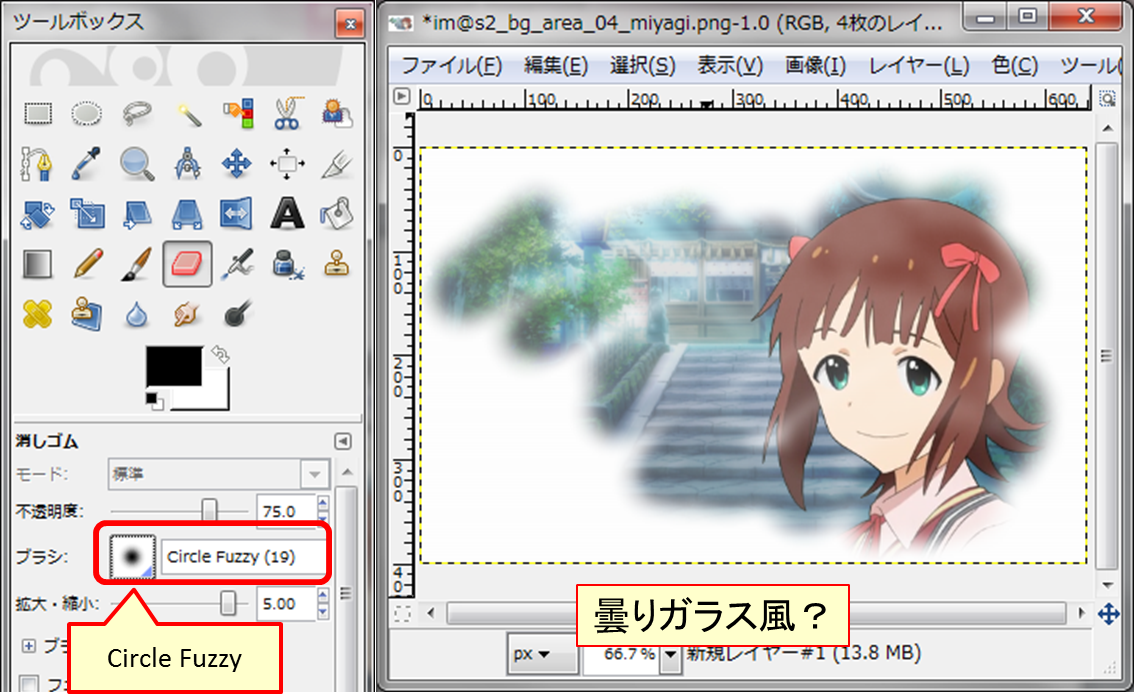Select the Pencil tool
This screenshot has height=694, width=1134.
tap(87, 265)
